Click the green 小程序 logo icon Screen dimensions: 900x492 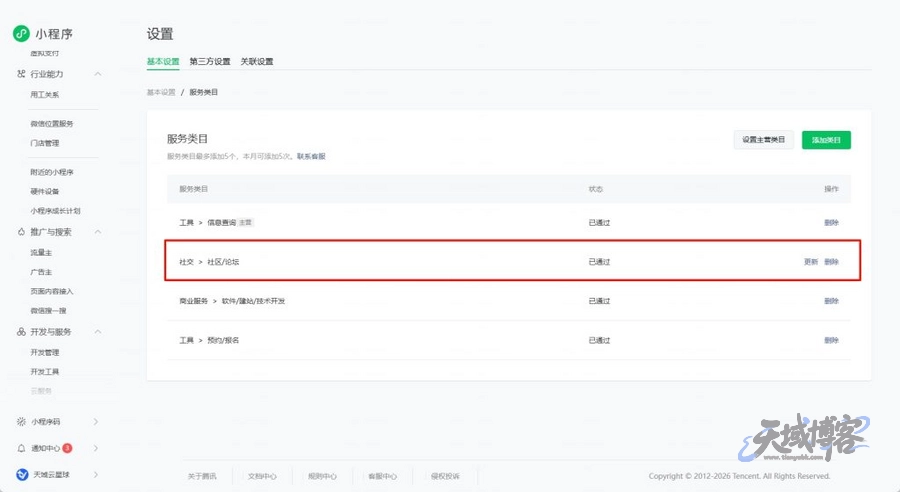pos(21,34)
